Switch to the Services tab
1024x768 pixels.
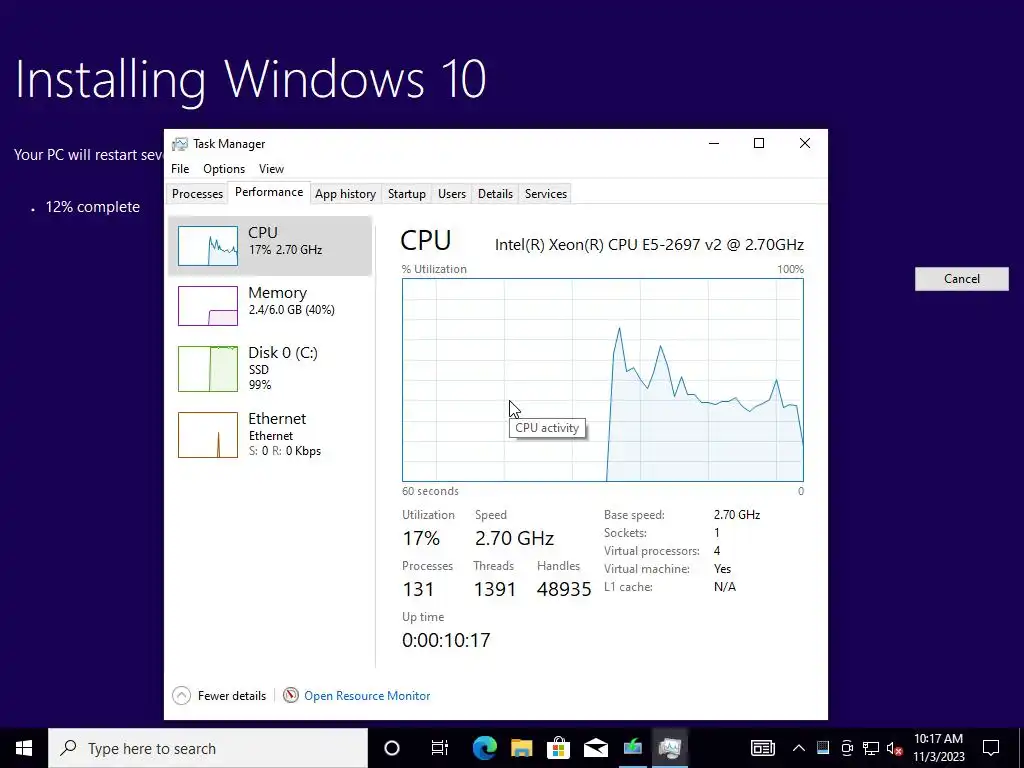tap(546, 194)
